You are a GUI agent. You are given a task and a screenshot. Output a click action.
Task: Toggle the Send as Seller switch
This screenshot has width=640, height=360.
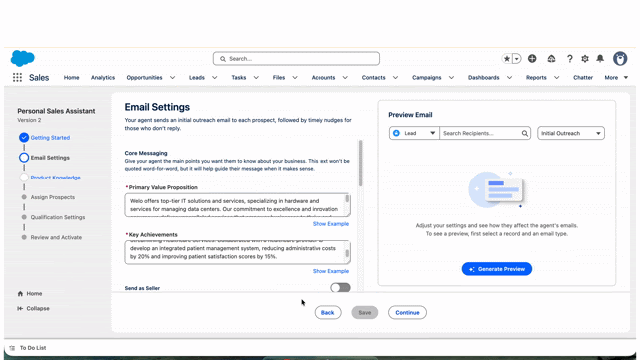(x=340, y=288)
